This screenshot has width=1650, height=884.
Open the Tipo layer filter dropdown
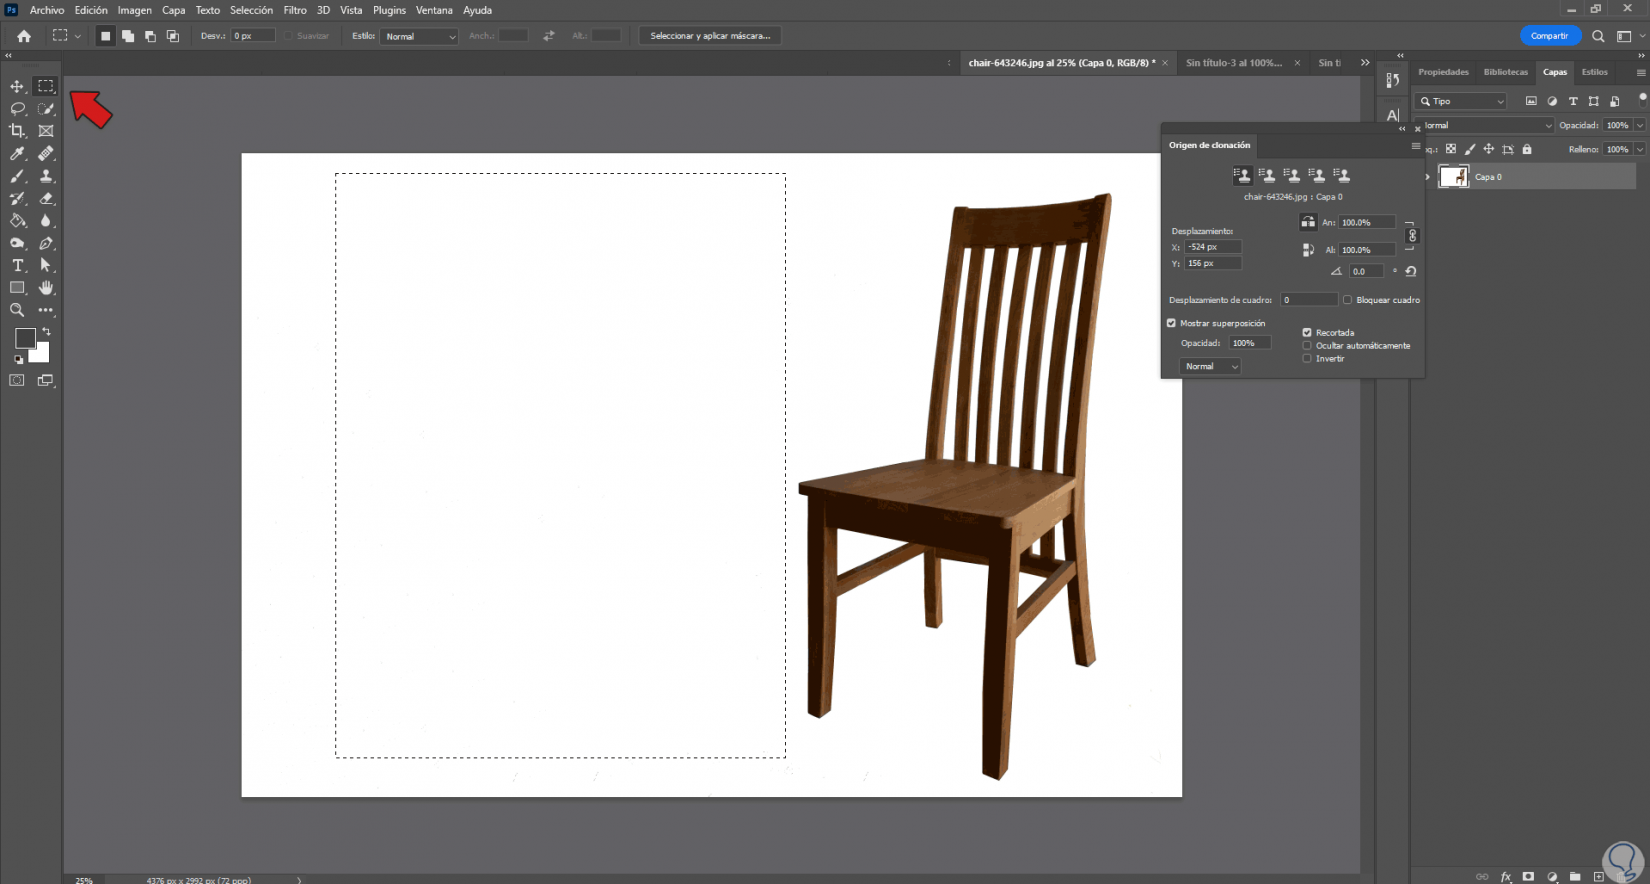pos(1461,101)
